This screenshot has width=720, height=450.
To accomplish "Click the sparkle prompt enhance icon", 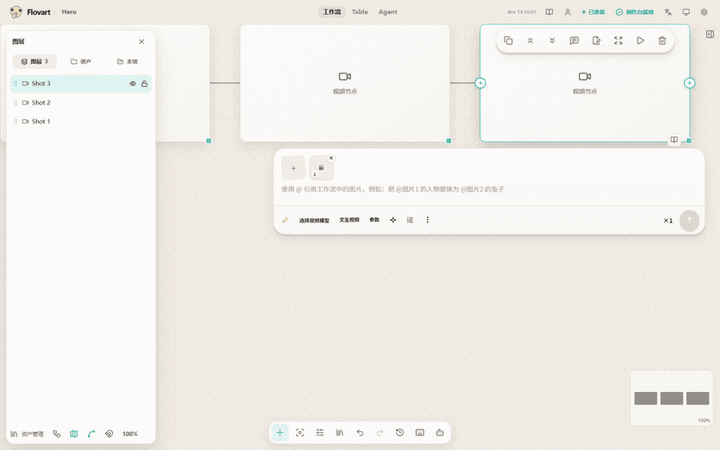I will [x=393, y=220].
